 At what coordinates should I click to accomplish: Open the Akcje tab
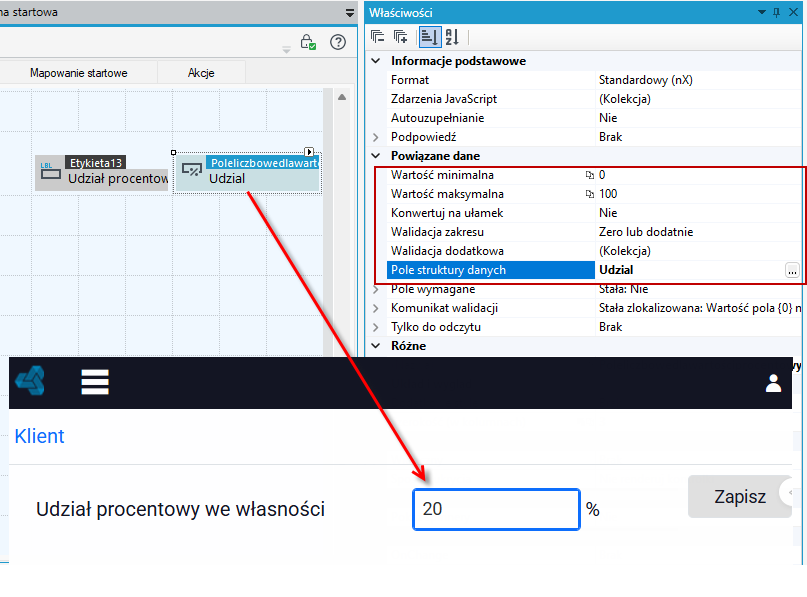pos(201,73)
